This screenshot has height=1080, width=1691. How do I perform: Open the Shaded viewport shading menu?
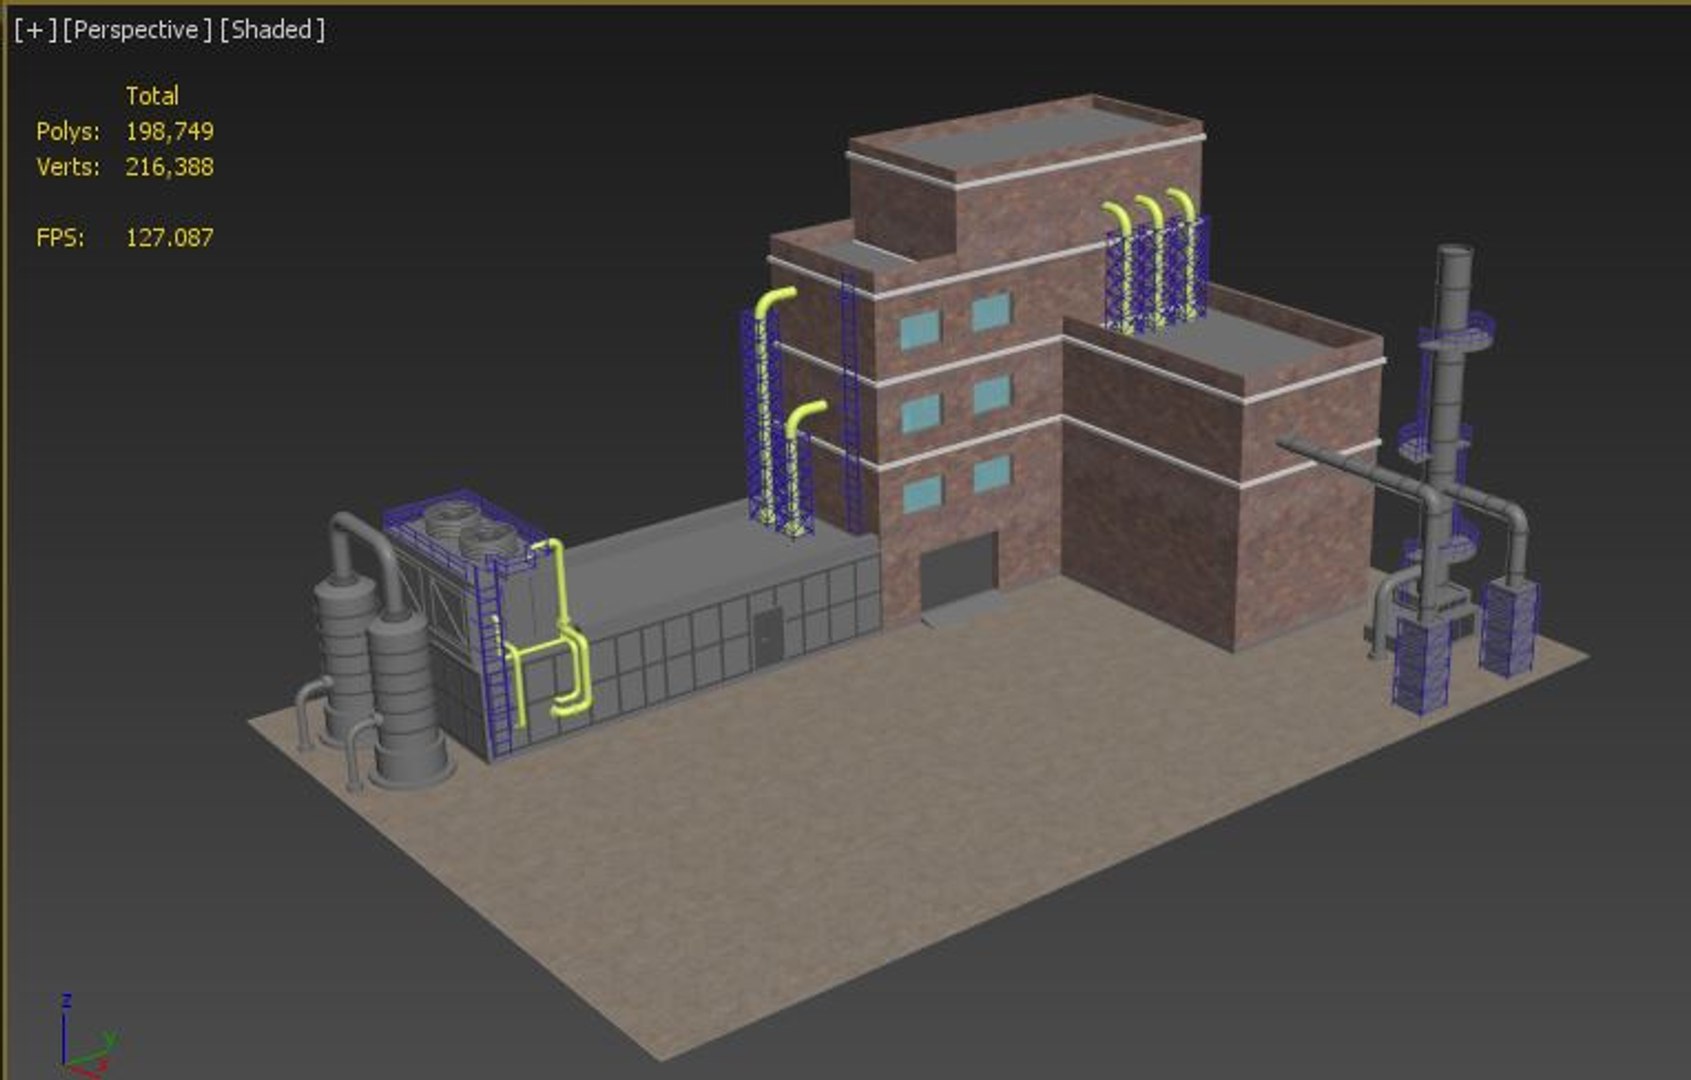pos(272,30)
